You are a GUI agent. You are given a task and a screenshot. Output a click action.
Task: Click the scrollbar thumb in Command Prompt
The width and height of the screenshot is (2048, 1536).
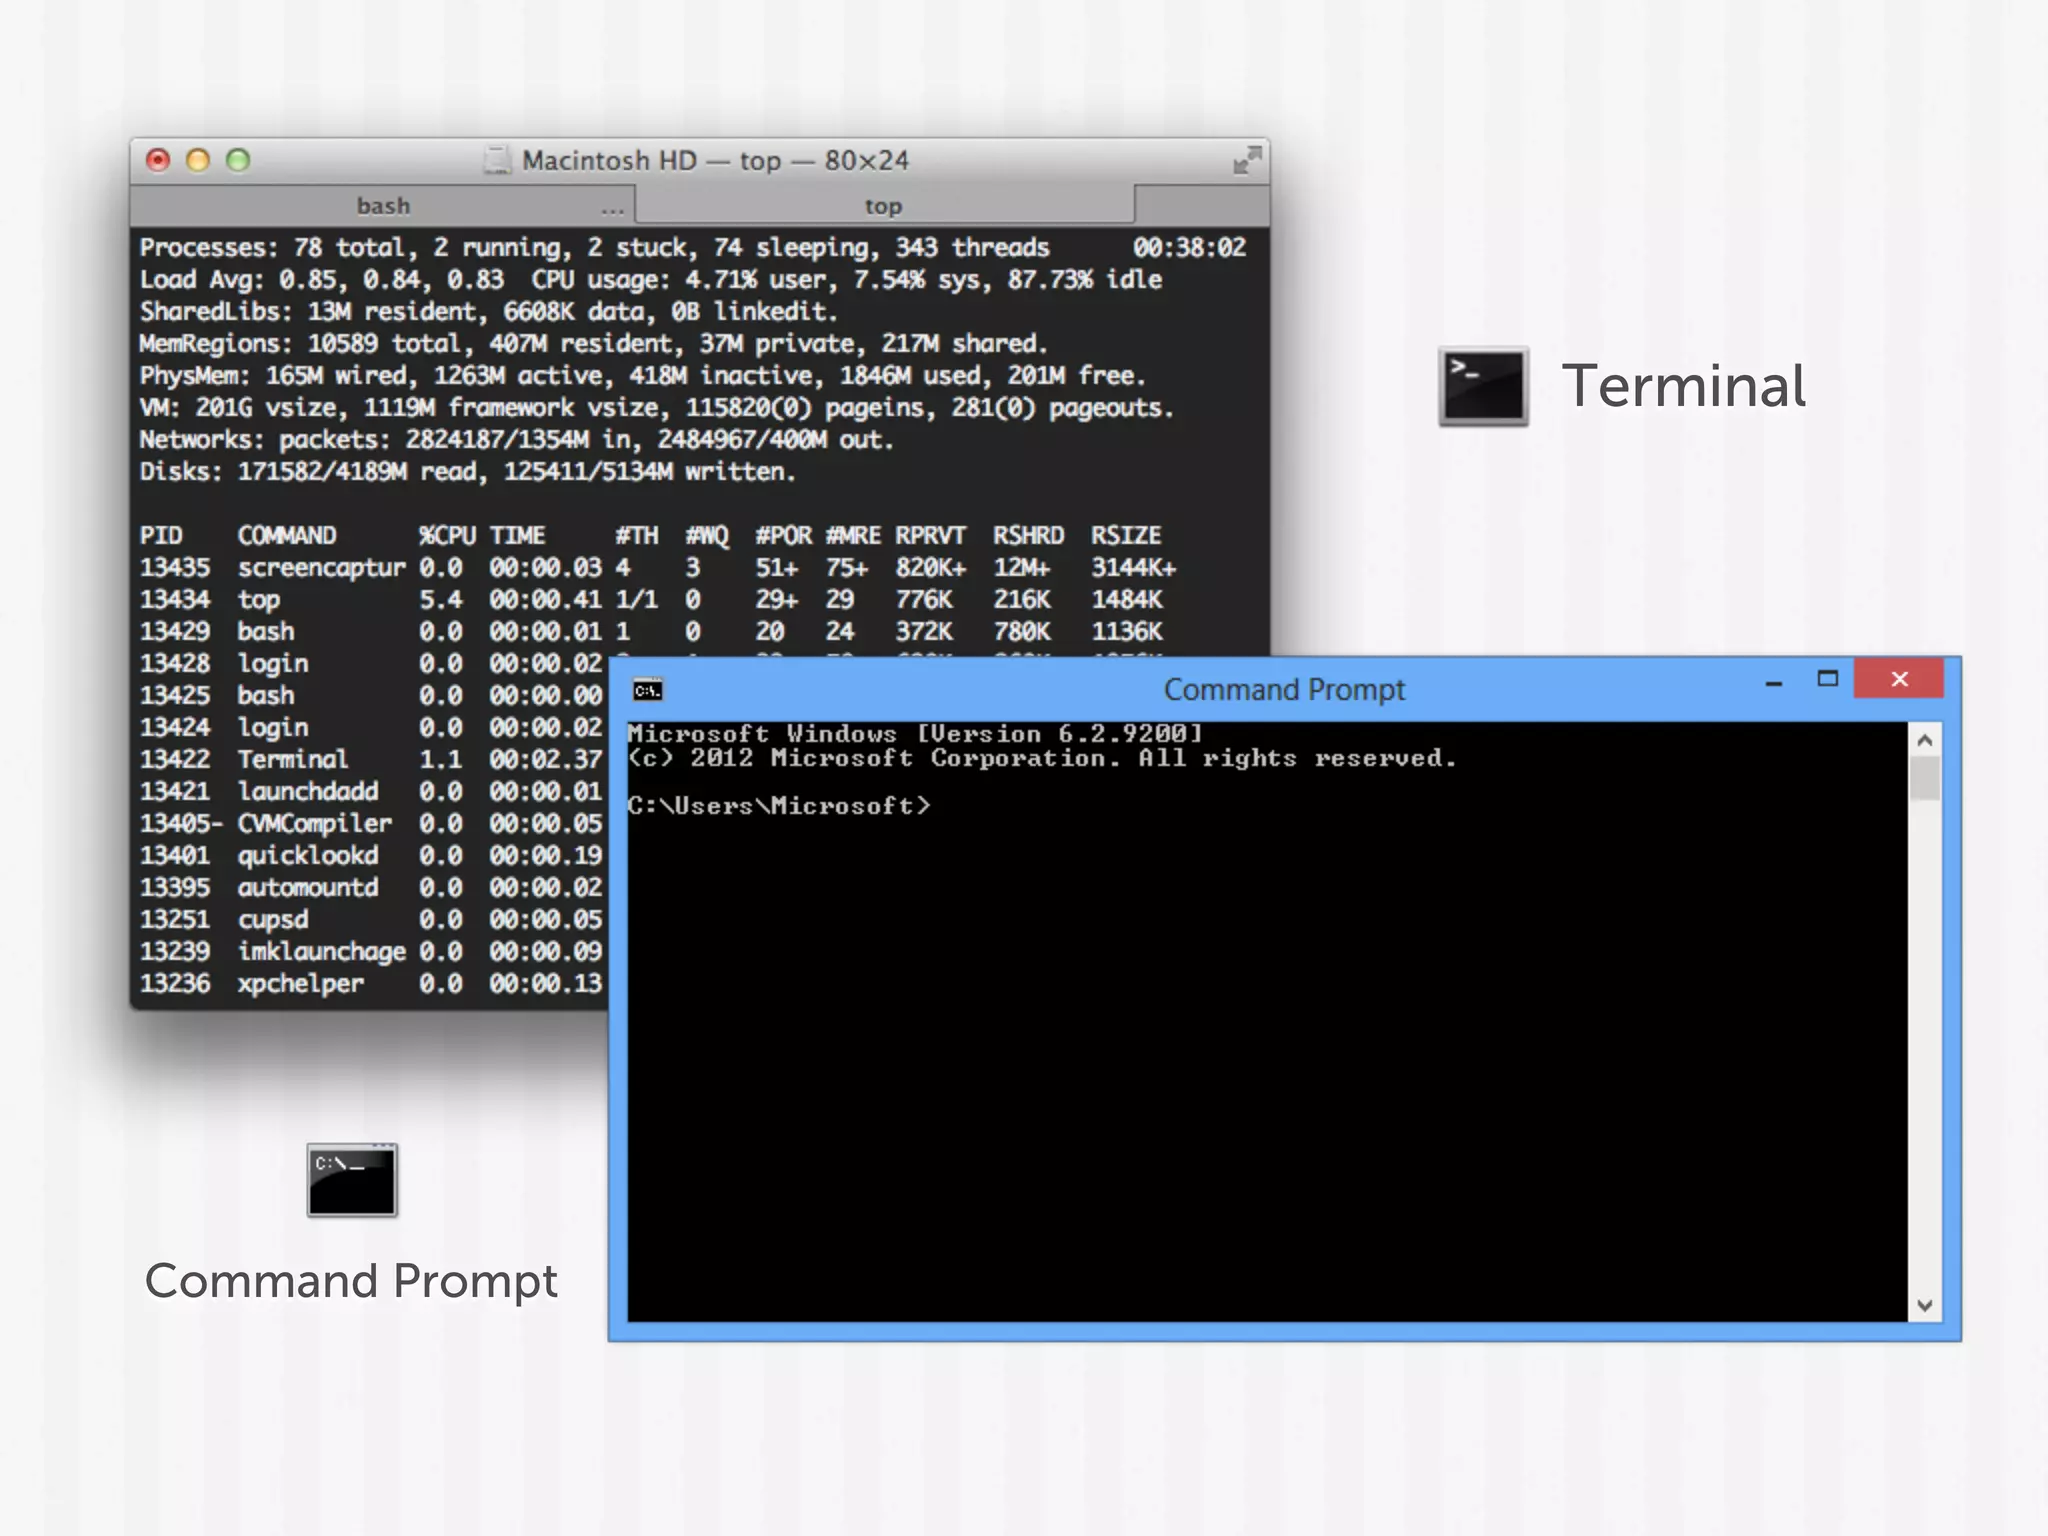pos(1925,779)
